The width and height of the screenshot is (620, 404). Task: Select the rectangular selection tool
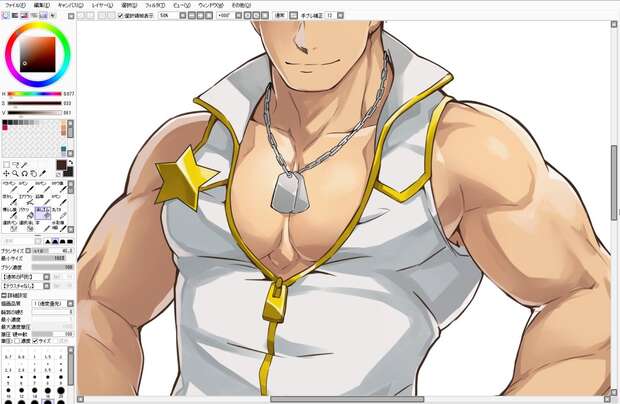pos(6,164)
